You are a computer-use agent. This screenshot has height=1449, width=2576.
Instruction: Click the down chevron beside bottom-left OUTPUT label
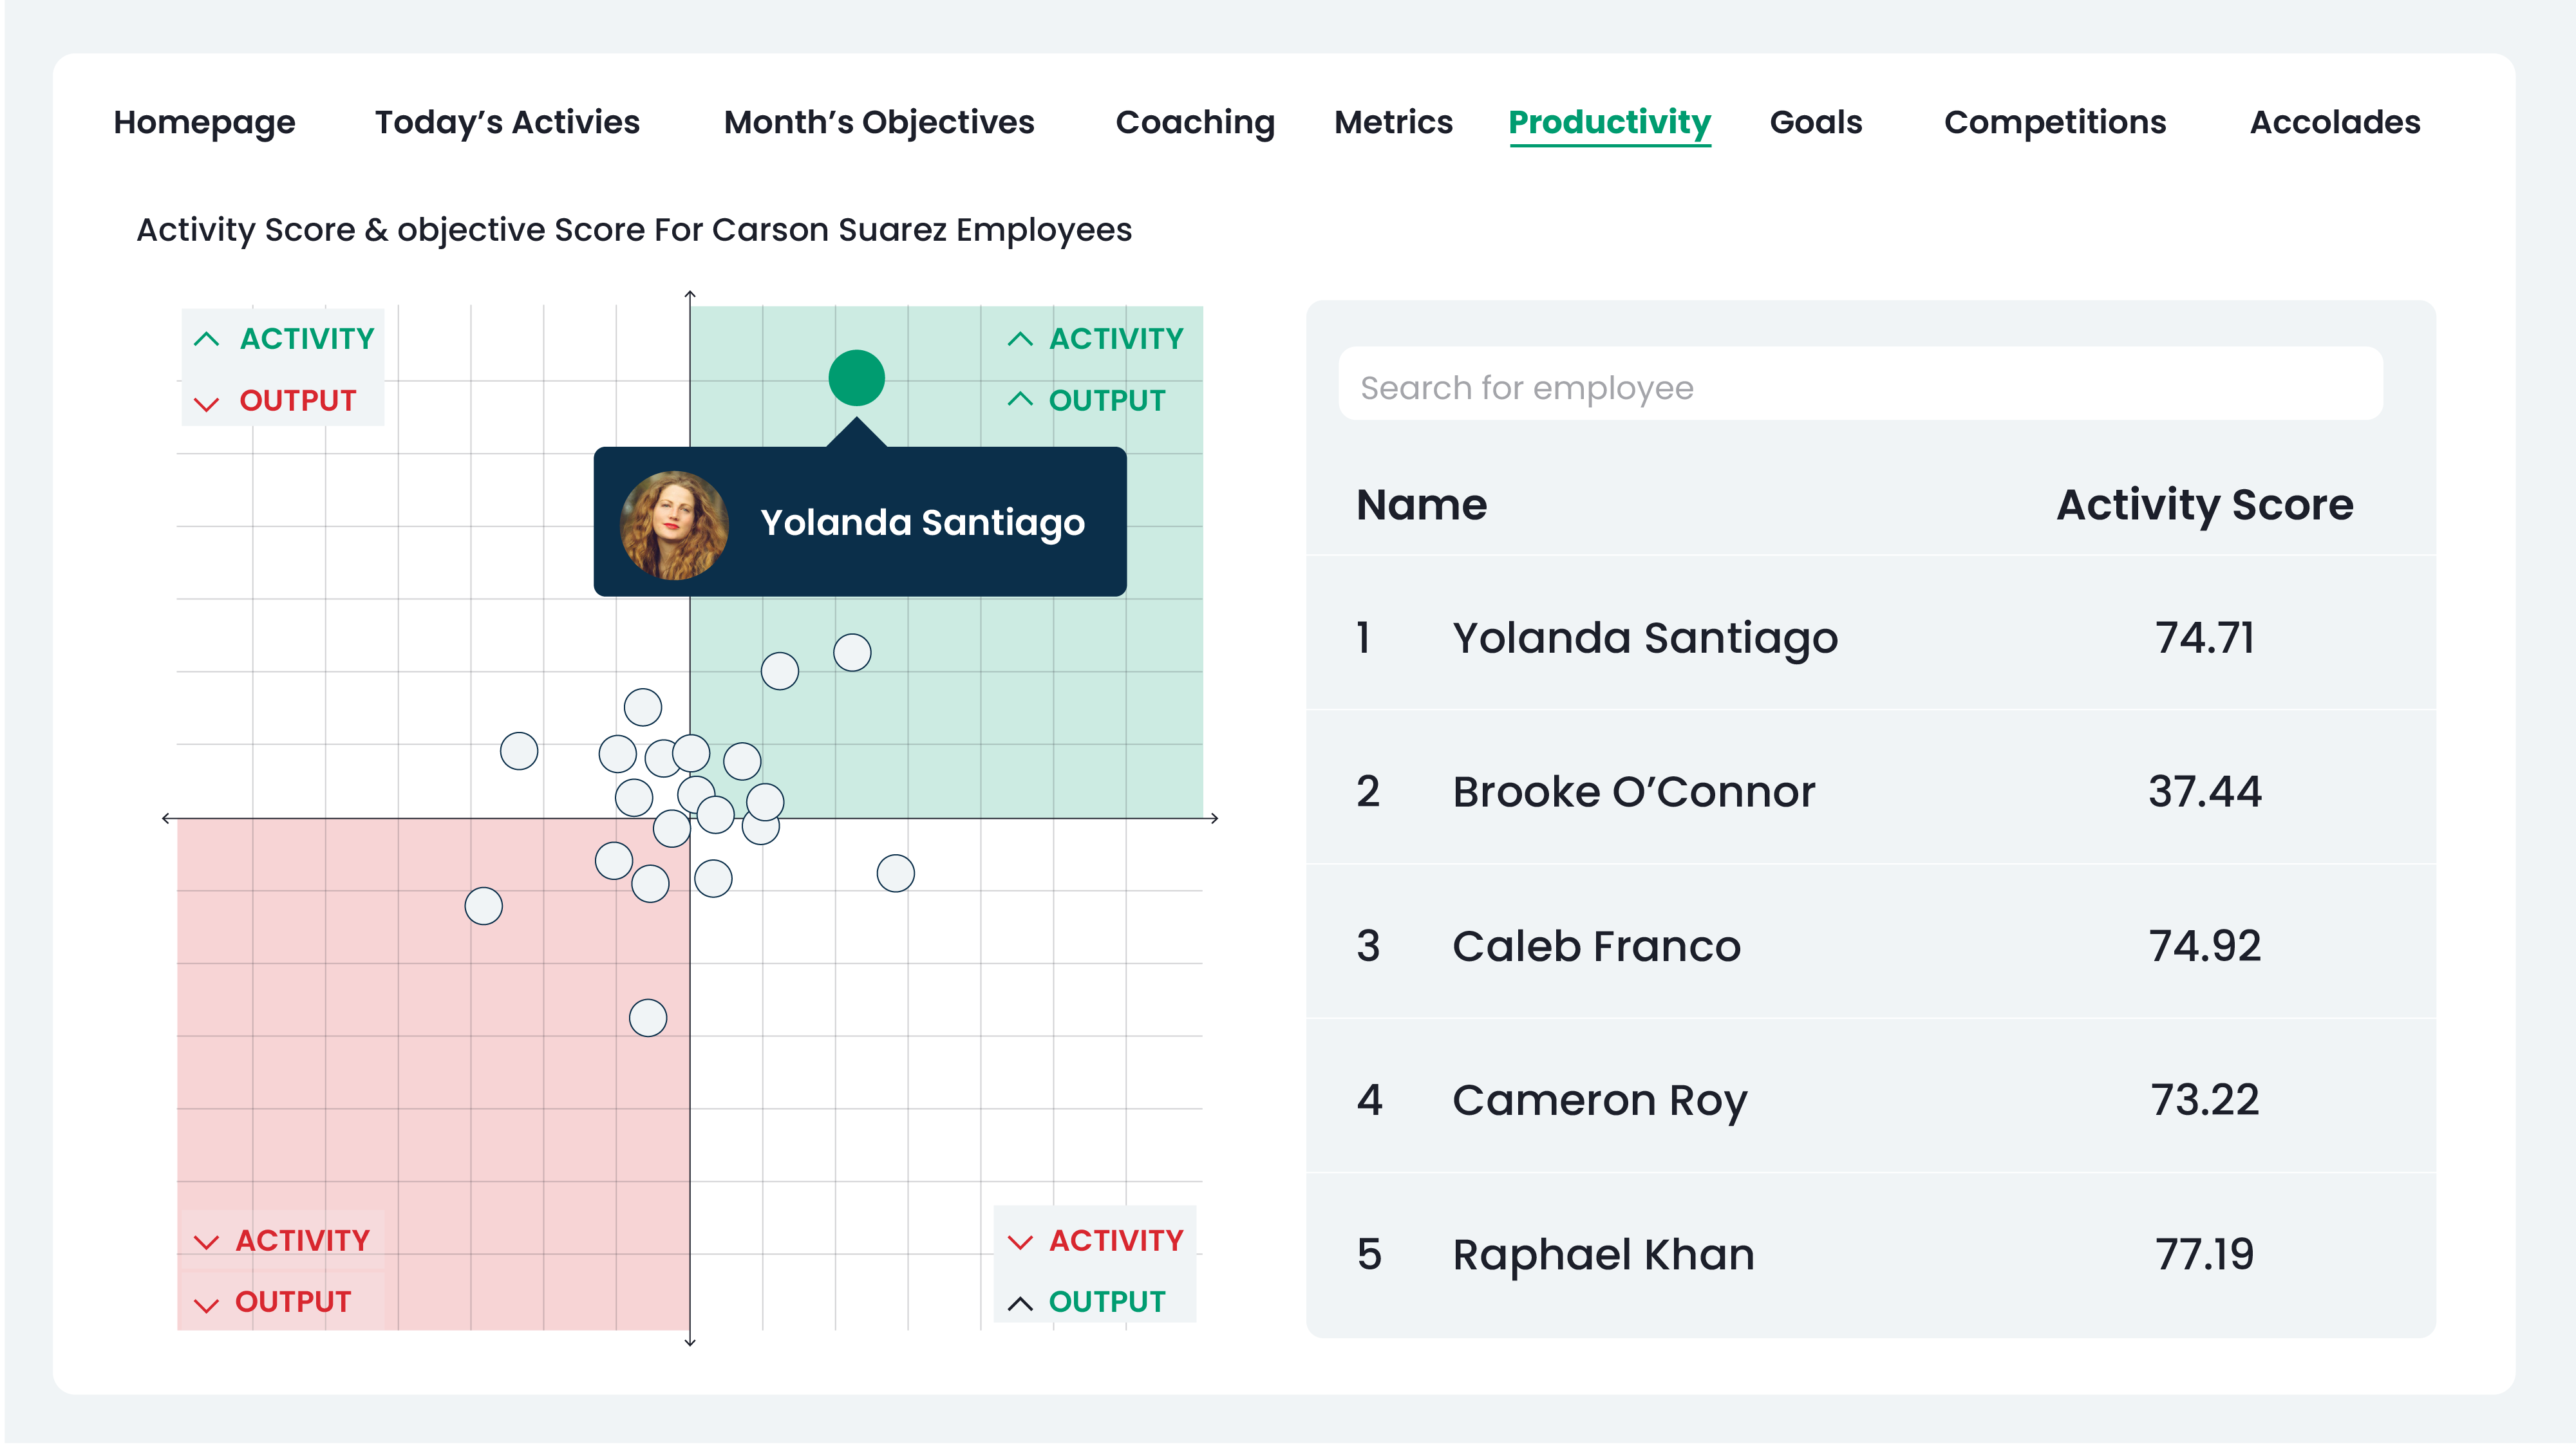(206, 1304)
